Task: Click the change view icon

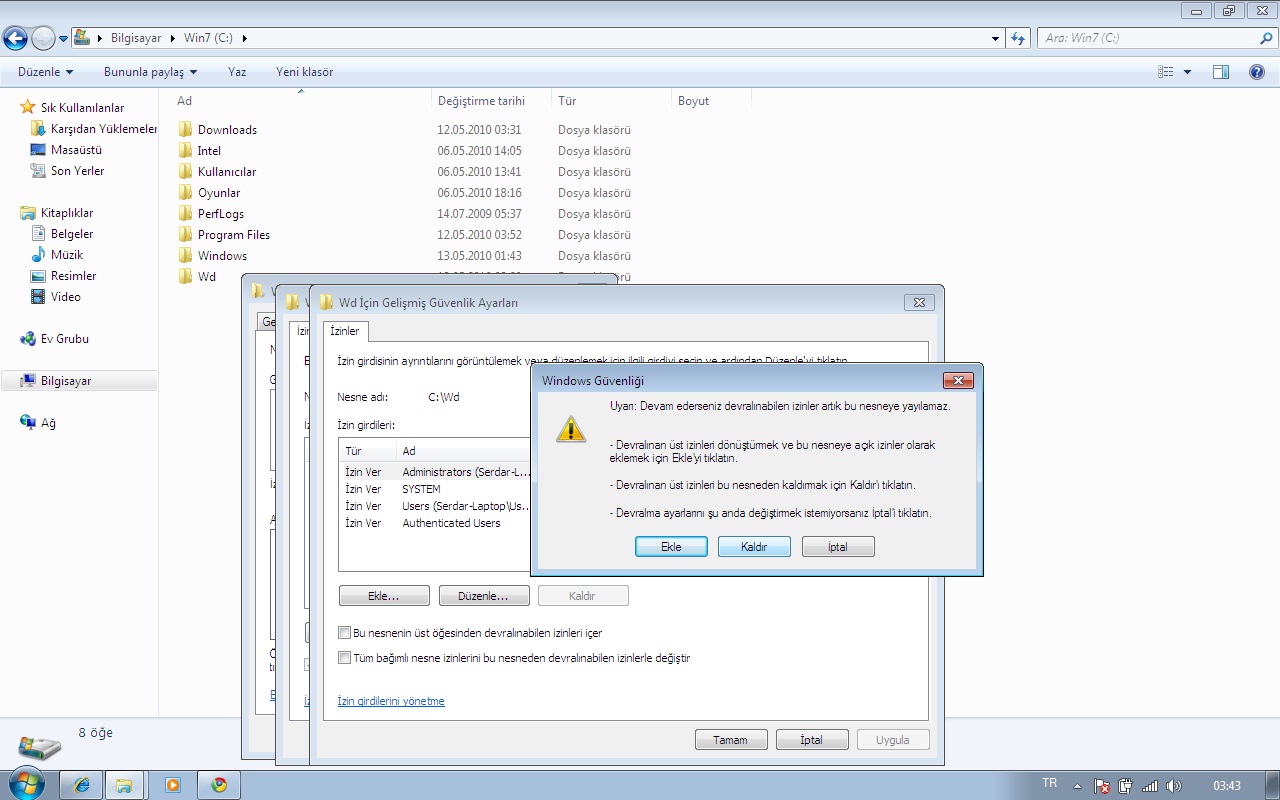Action: click(x=1165, y=72)
